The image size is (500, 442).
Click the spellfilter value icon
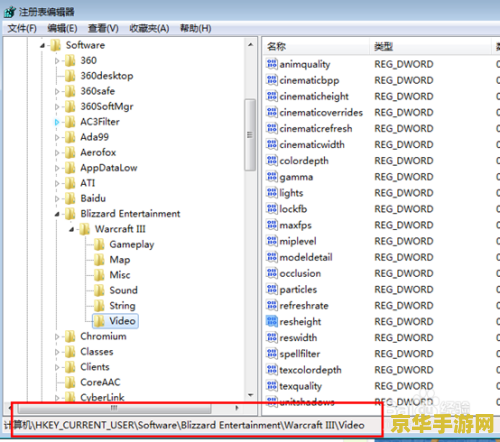tap(272, 353)
